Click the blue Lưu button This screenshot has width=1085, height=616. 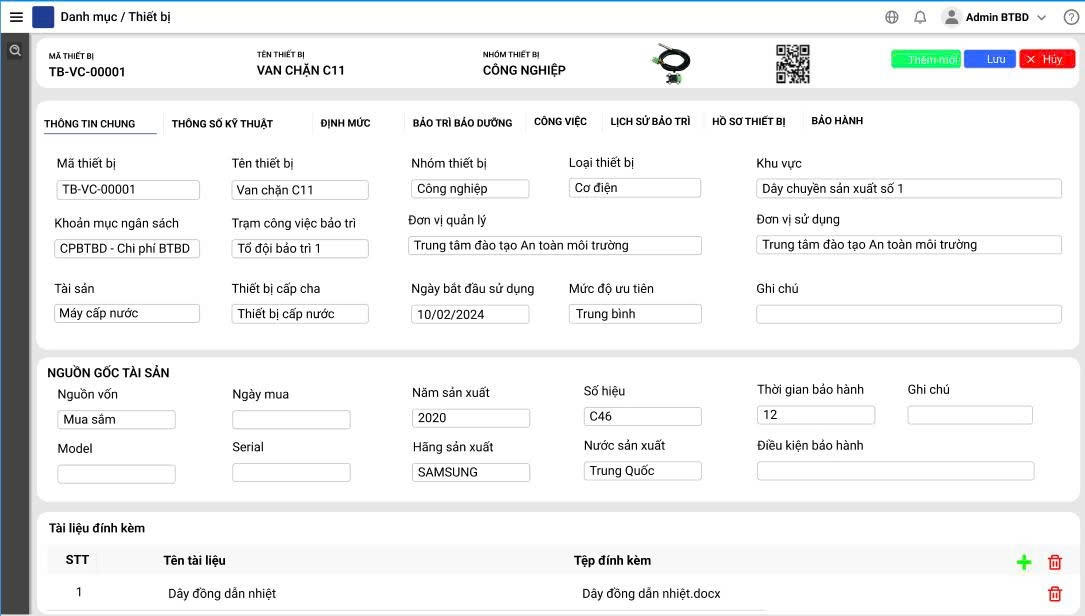989,59
